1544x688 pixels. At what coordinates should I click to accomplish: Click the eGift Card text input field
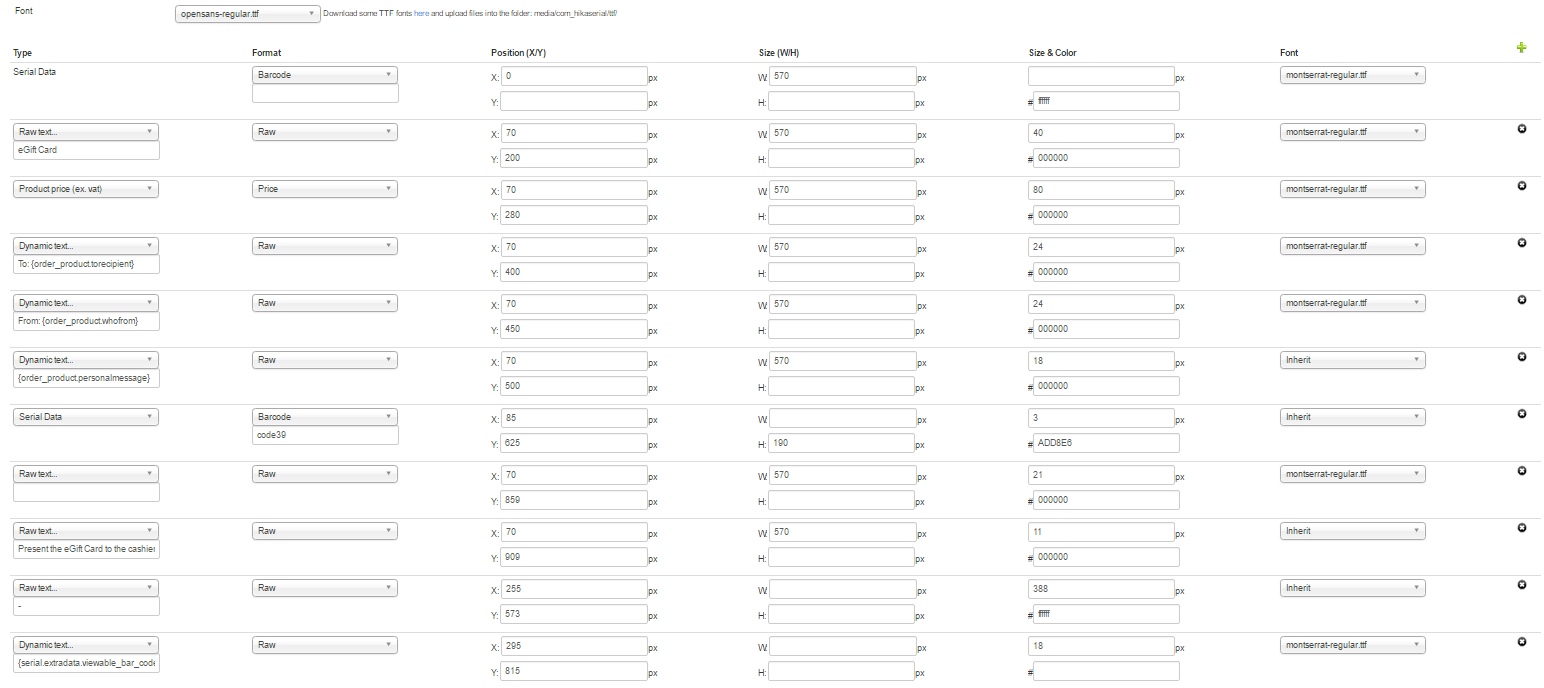pos(86,150)
